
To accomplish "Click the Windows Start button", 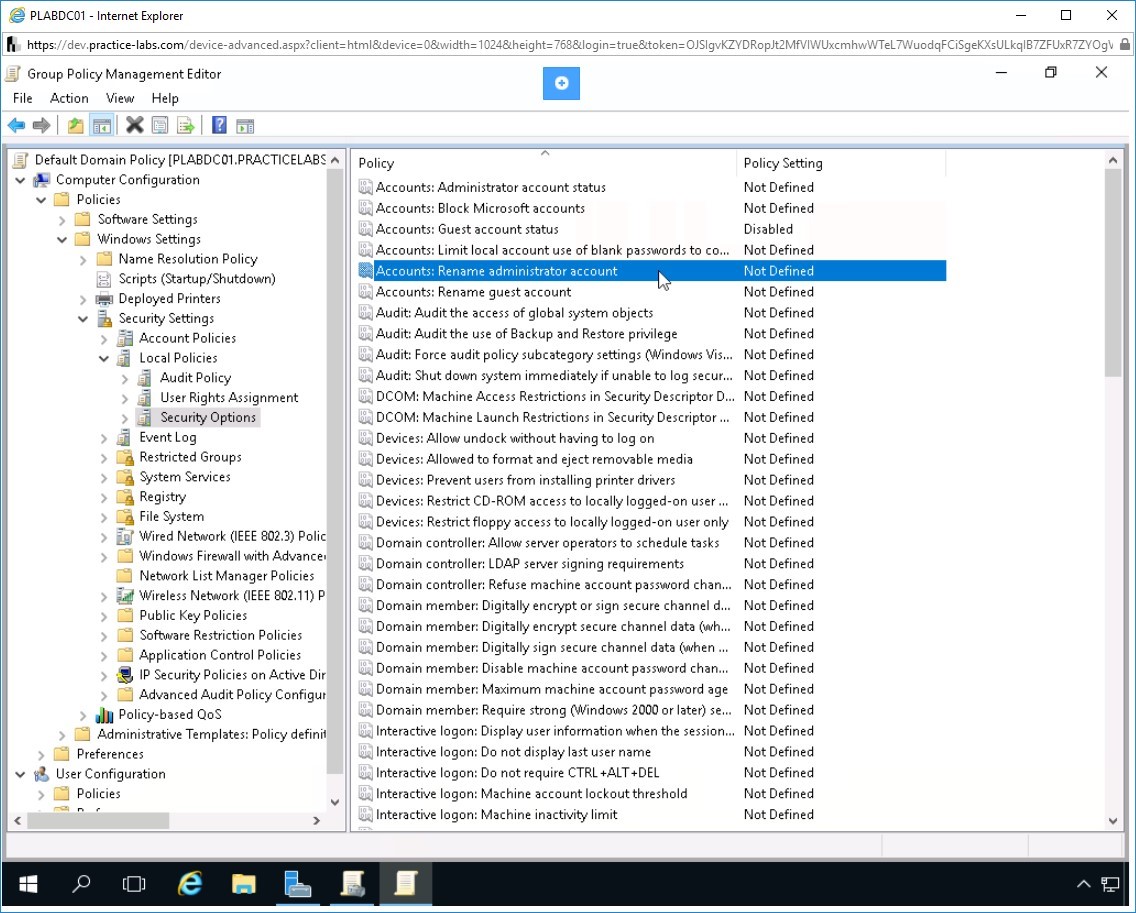I will click(x=28, y=883).
